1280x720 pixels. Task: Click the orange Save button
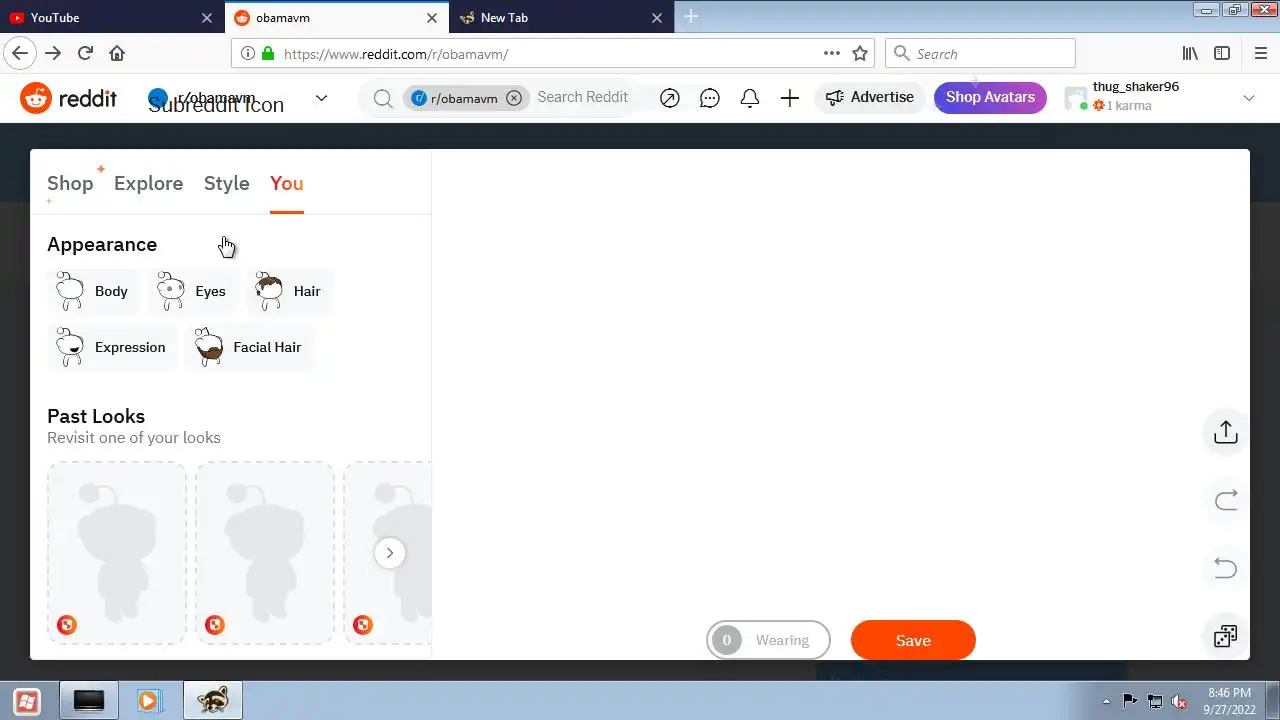(x=913, y=640)
